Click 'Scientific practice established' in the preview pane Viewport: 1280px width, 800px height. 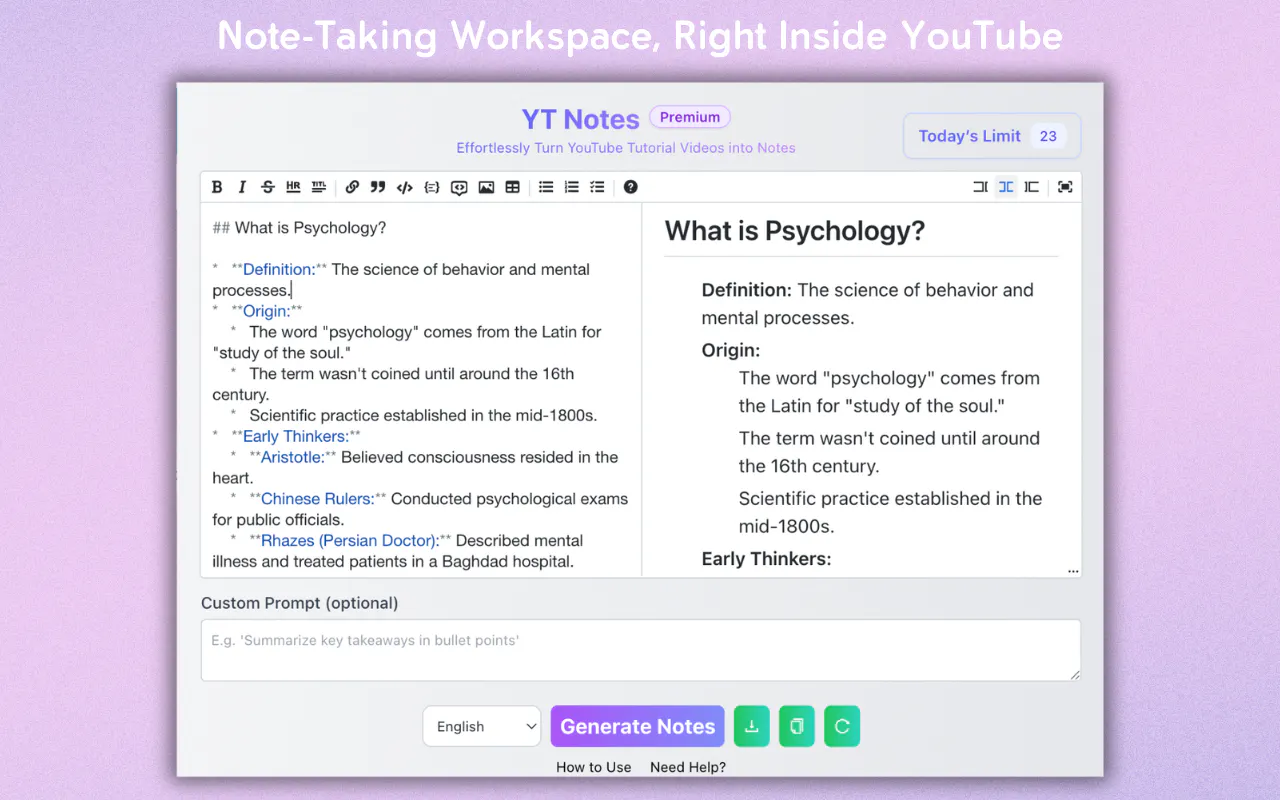[865, 498]
